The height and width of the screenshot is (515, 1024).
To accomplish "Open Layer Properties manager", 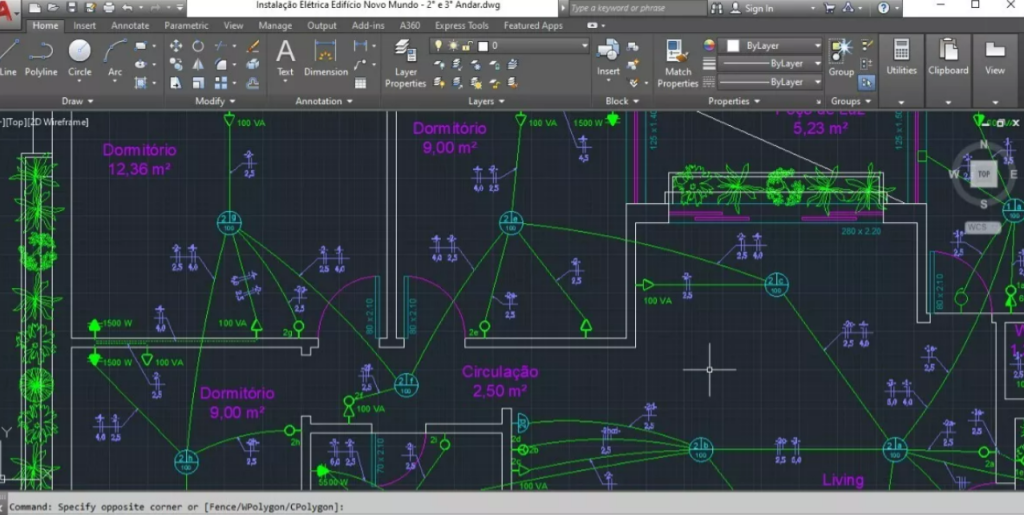I will pos(406,63).
